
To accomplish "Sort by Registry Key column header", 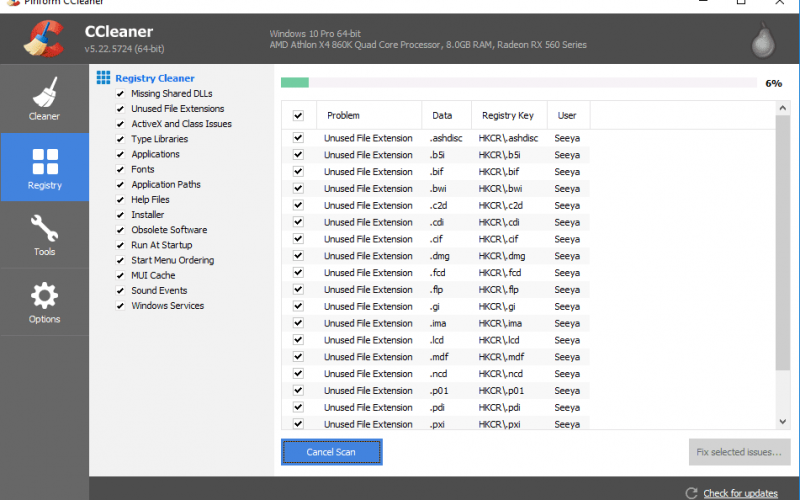I will 509,115.
